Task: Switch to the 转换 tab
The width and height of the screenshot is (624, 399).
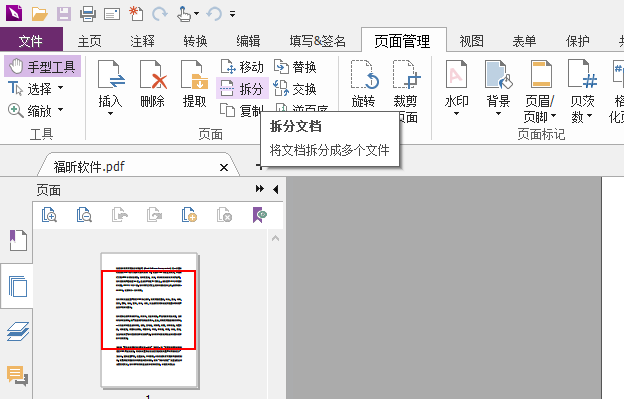Action: [x=195, y=41]
